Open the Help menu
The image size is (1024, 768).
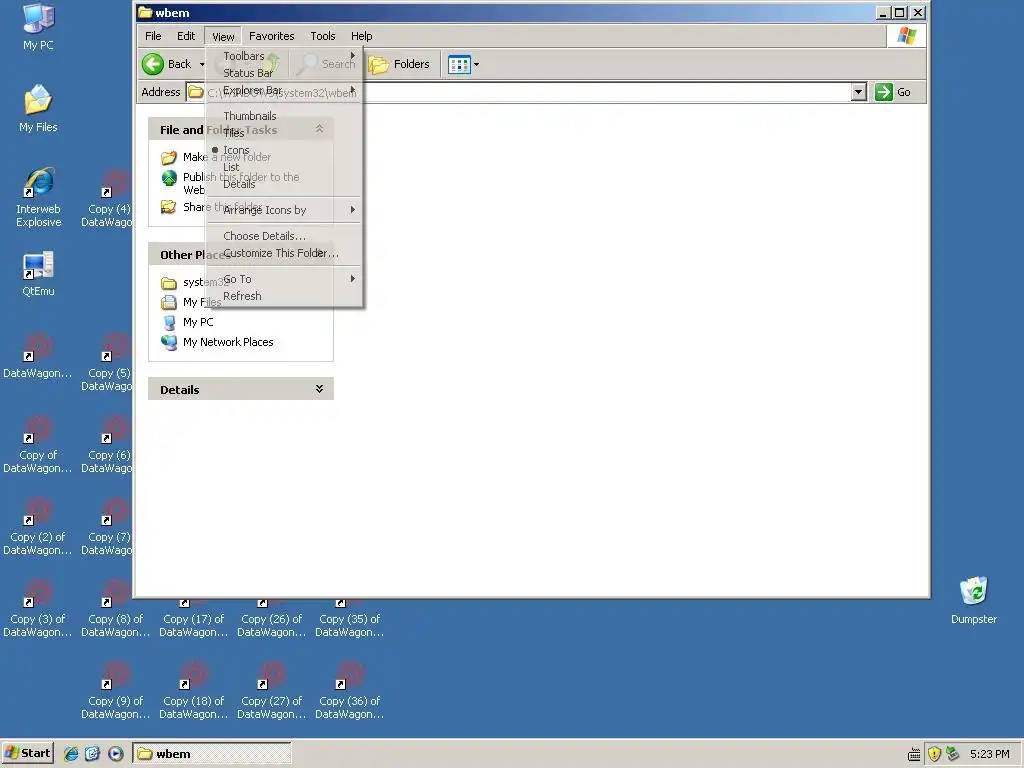click(361, 36)
